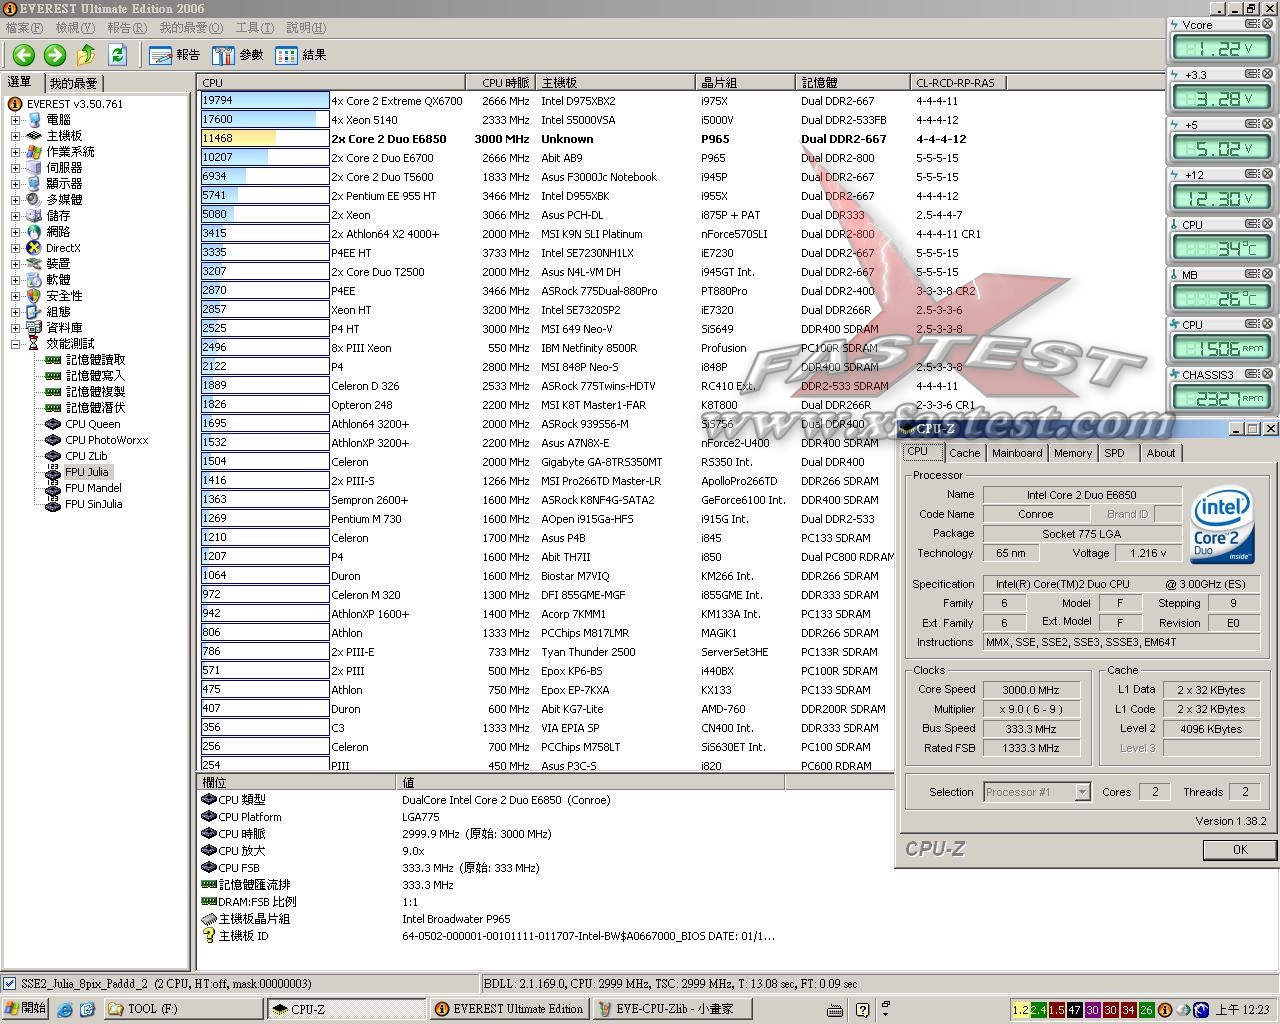Open the 報告 report toolbar button

(175, 55)
